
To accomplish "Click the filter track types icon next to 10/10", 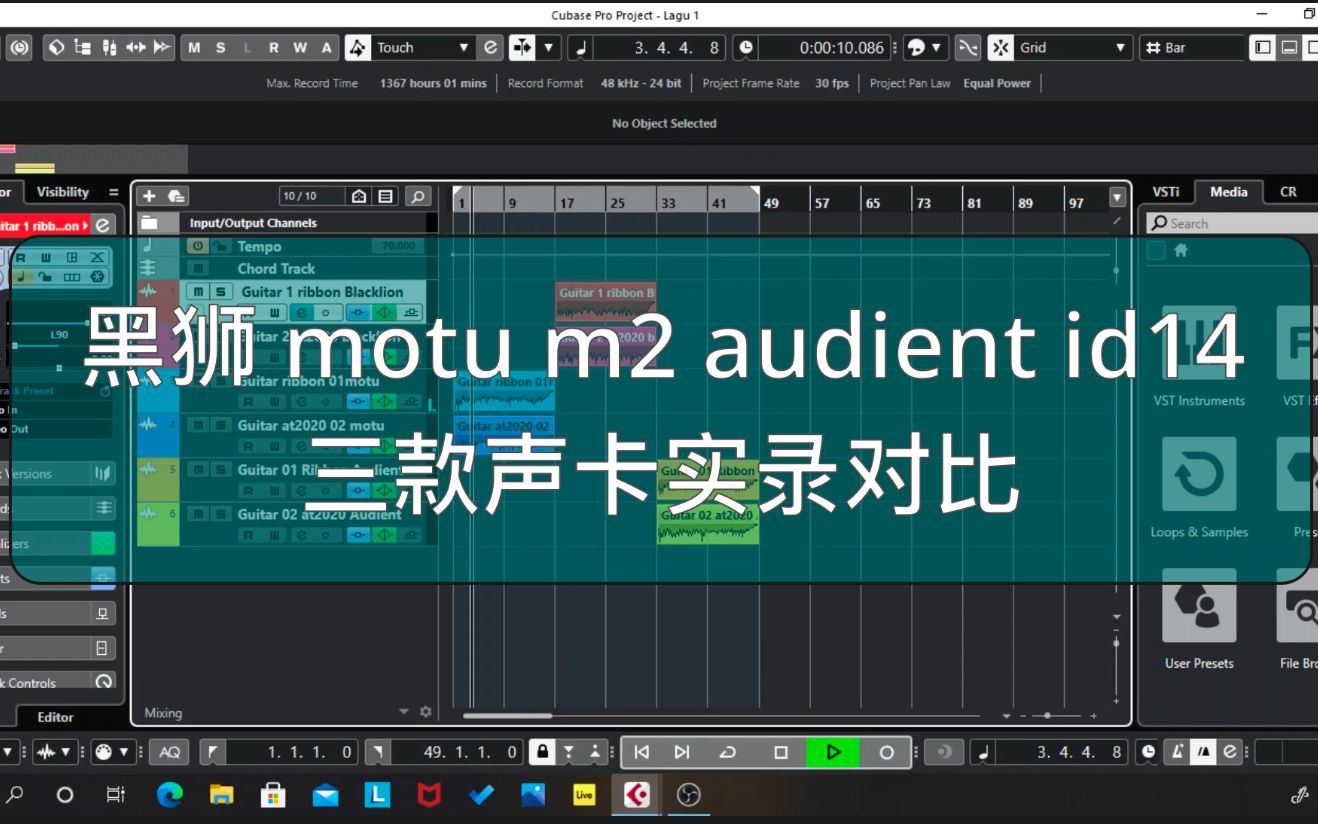I will [x=360, y=196].
